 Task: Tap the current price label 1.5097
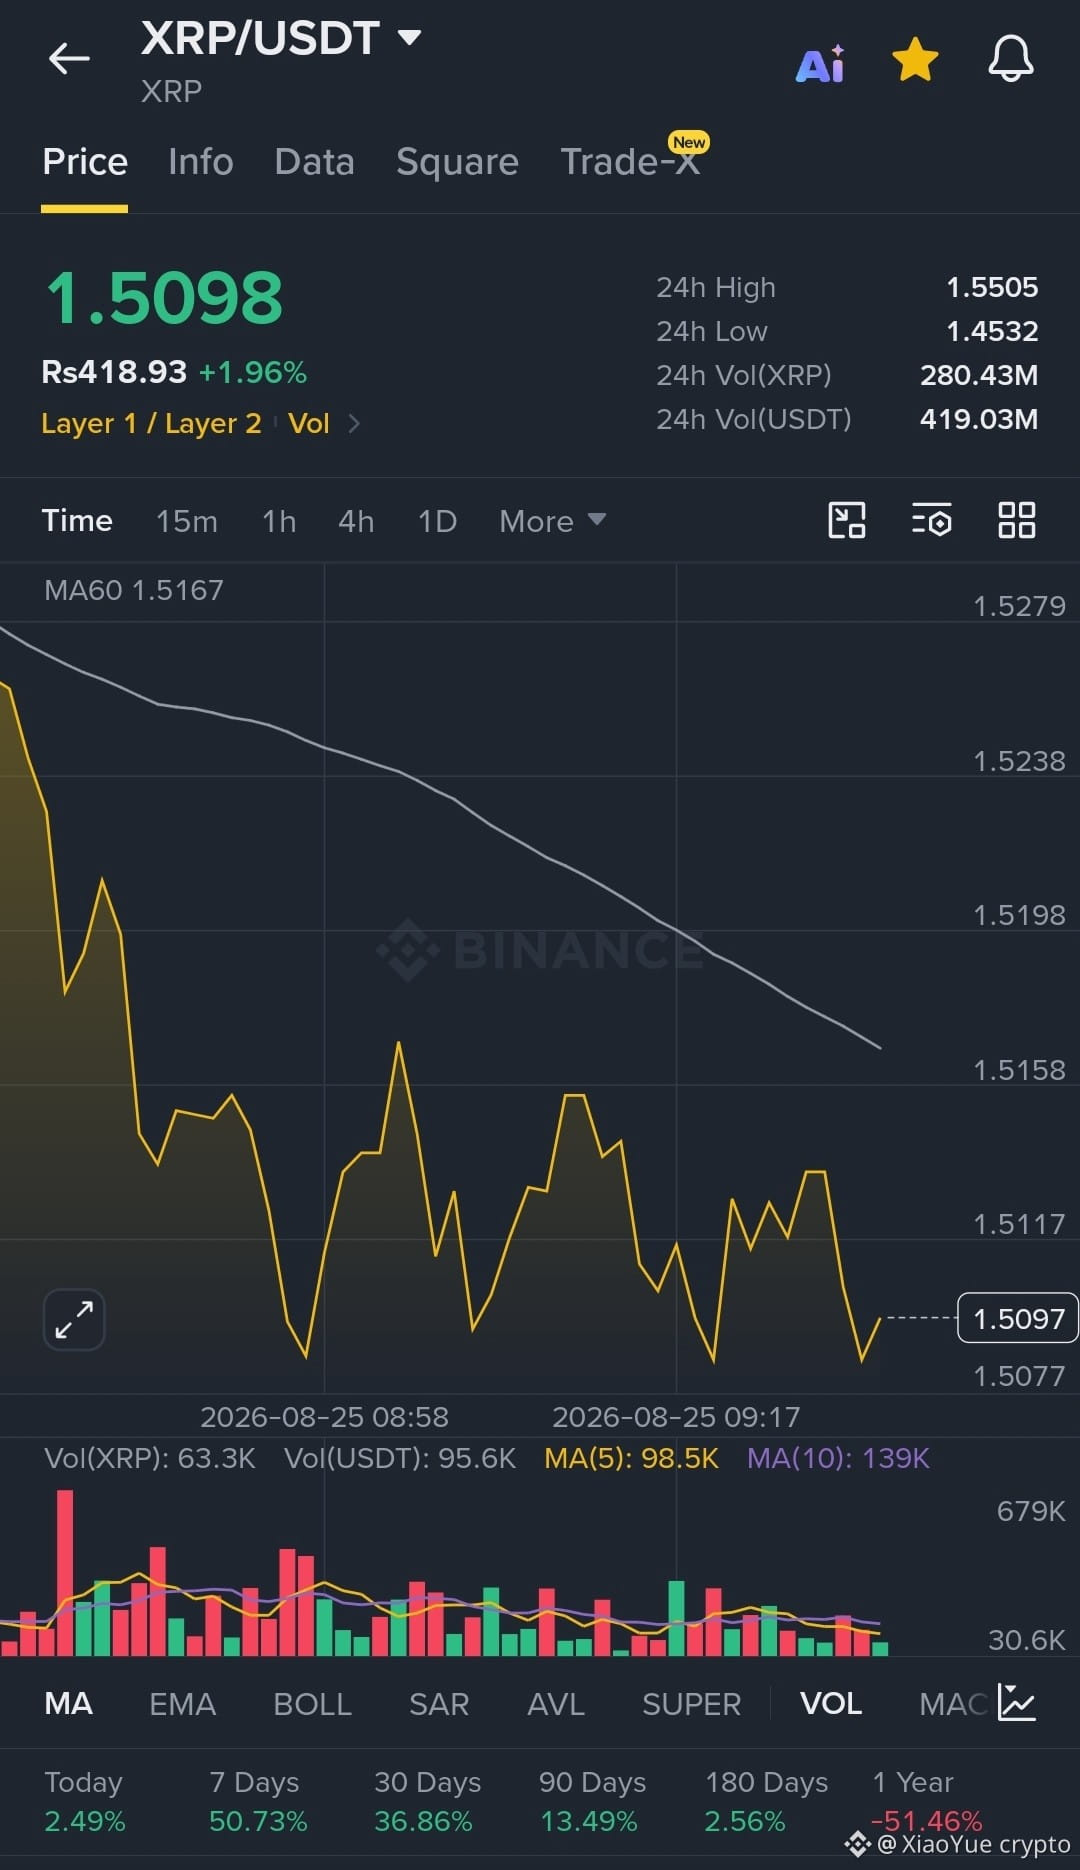[x=1018, y=1318]
